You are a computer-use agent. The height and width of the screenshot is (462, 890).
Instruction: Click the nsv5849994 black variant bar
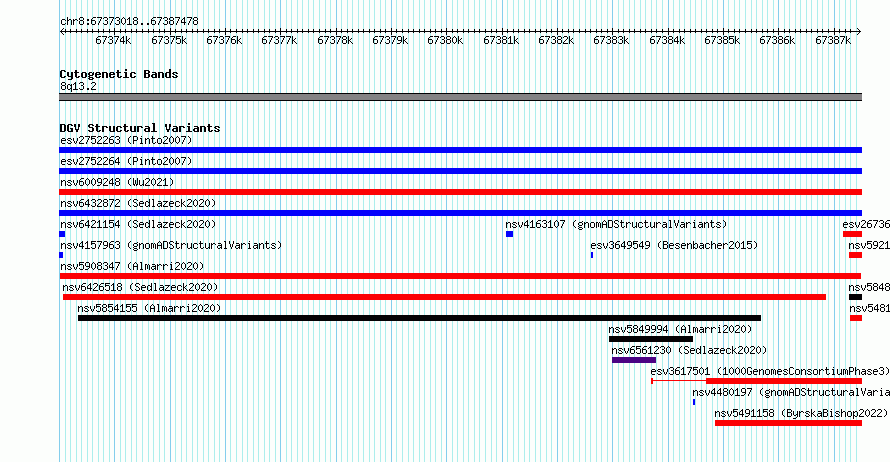tap(651, 339)
